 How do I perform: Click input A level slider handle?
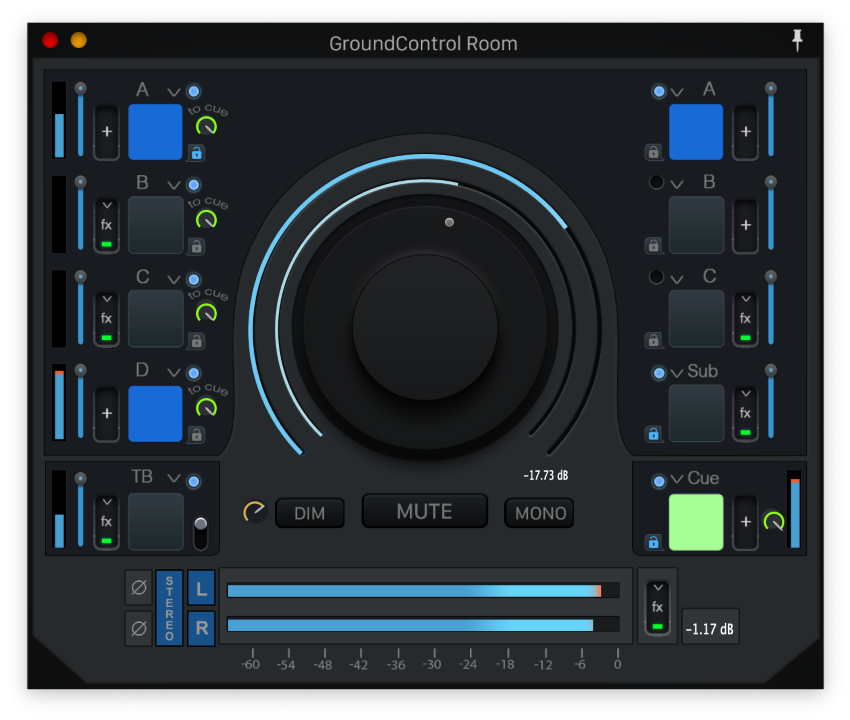pyautogui.click(x=80, y=88)
